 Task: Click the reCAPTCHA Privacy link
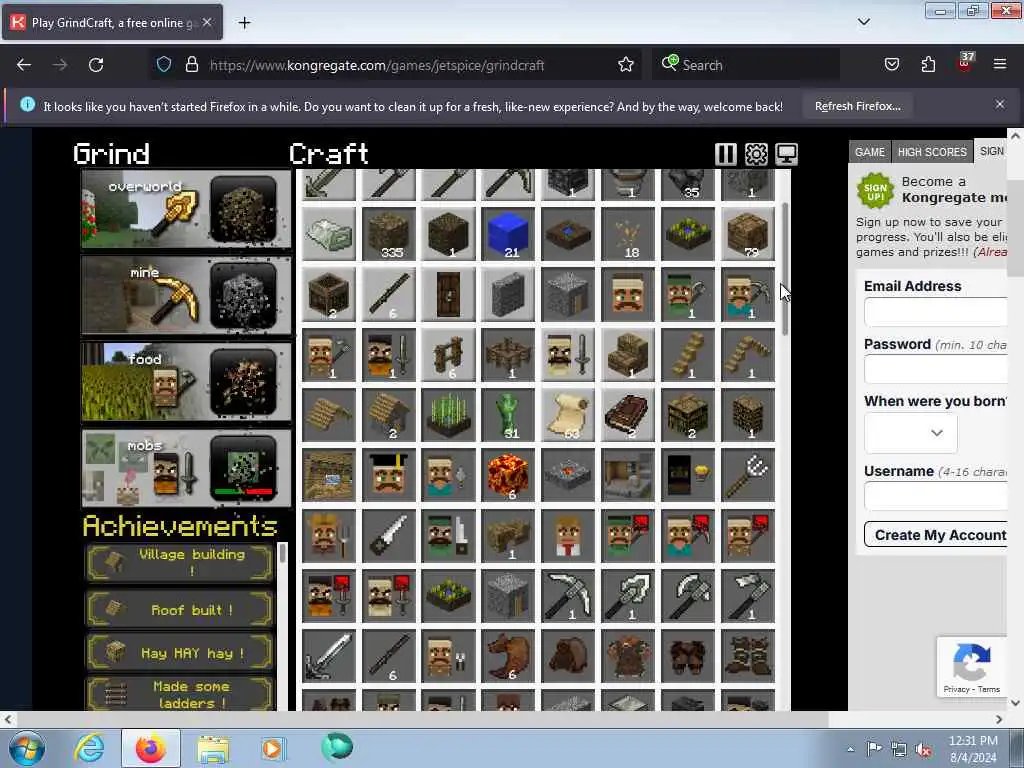click(x=956, y=689)
